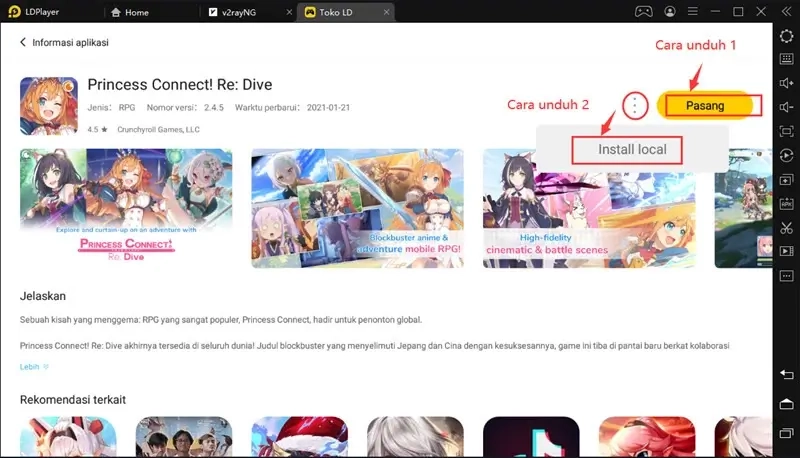Click the Jelaskan section heading
This screenshot has width=800, height=458.
(43, 296)
